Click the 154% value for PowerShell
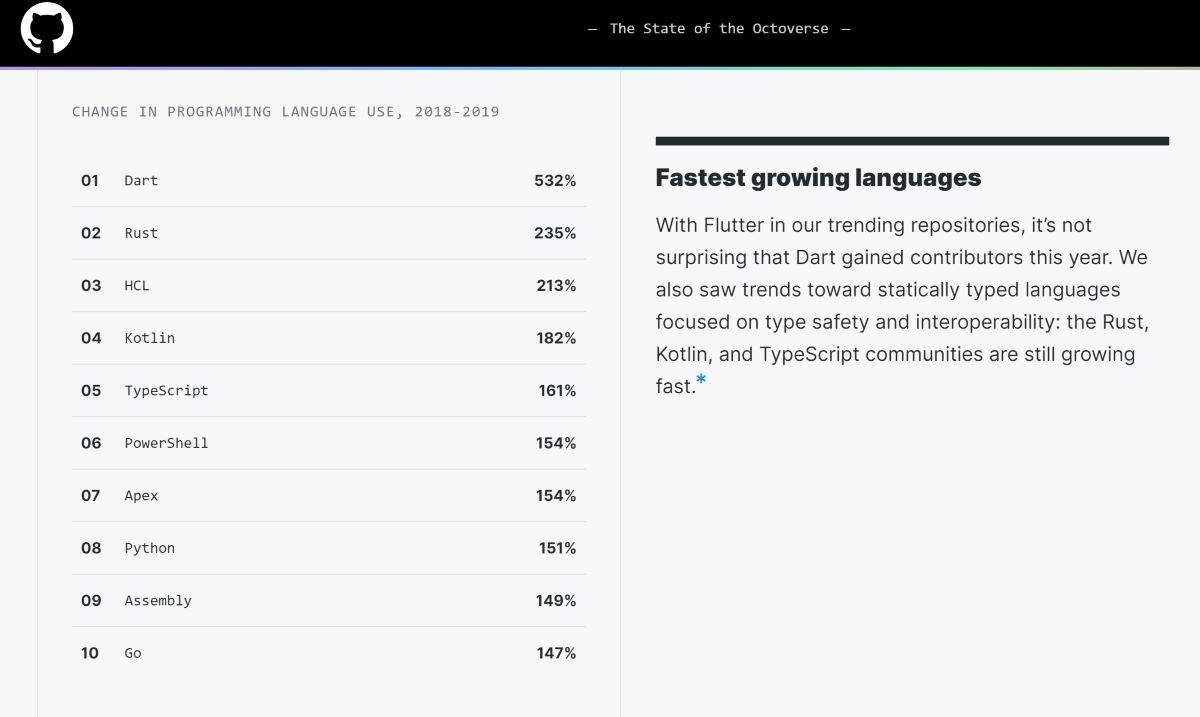Screen dimensions: 1200x717 (x=556, y=443)
